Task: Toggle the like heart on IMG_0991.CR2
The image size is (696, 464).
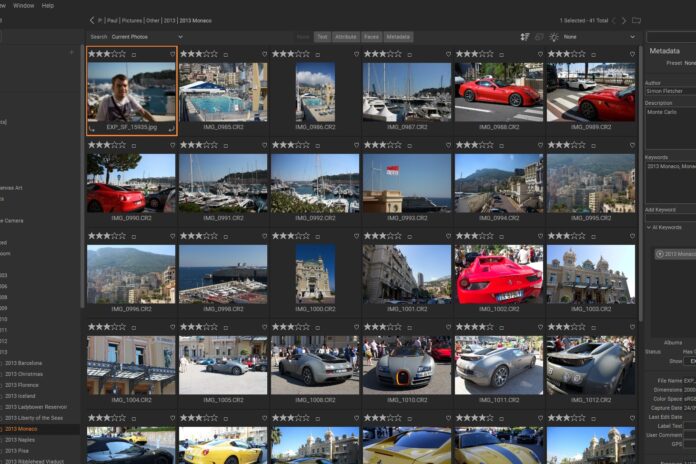Action: click(265, 145)
